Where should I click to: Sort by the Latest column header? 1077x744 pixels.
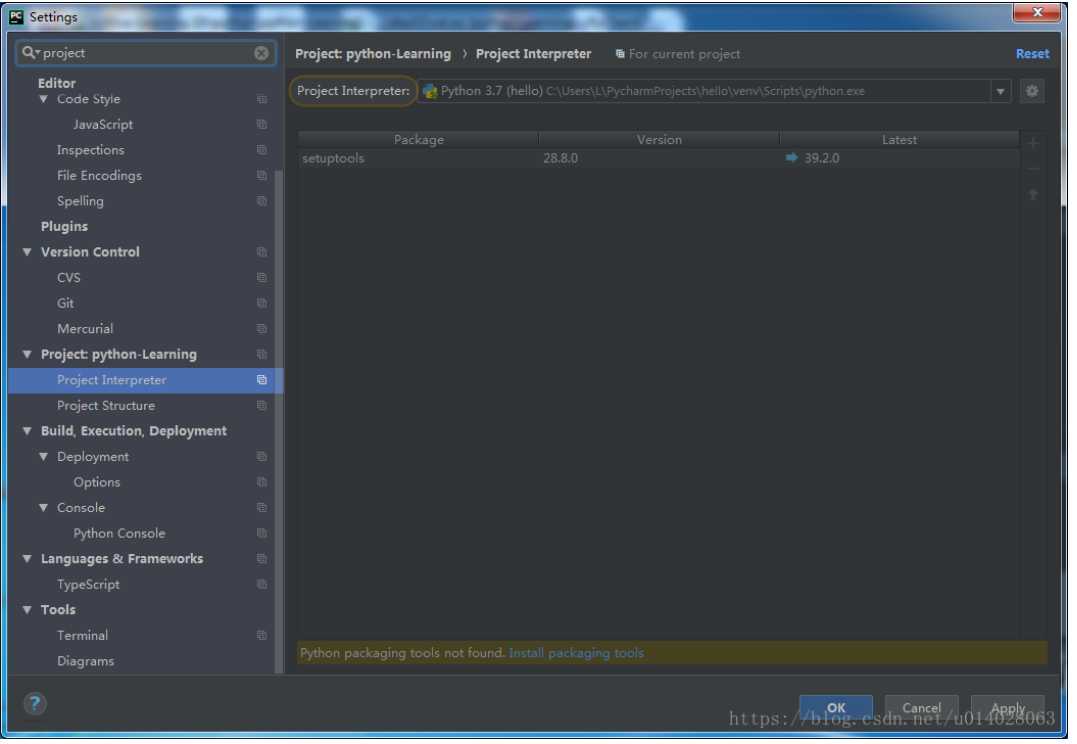[899, 139]
